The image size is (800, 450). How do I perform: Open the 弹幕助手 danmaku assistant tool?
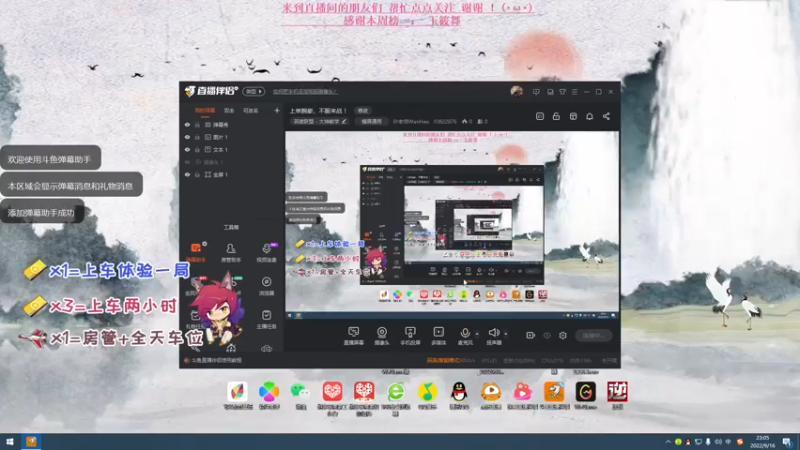196,252
